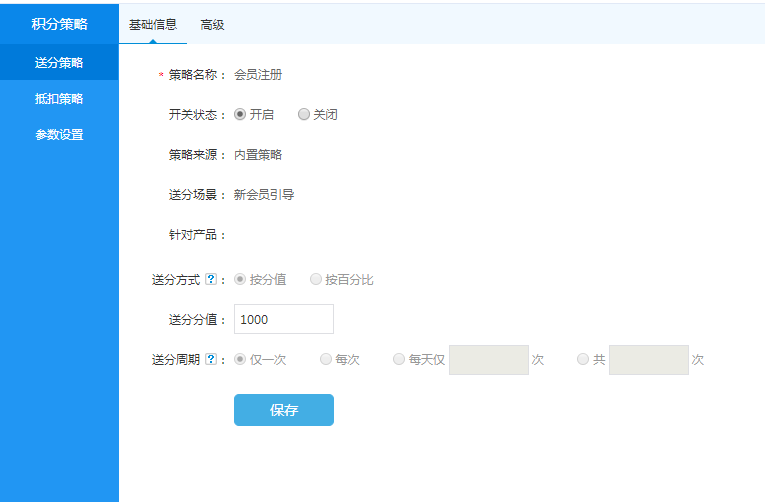Select the 开启 radio button
765x502 pixels.
tap(240, 115)
